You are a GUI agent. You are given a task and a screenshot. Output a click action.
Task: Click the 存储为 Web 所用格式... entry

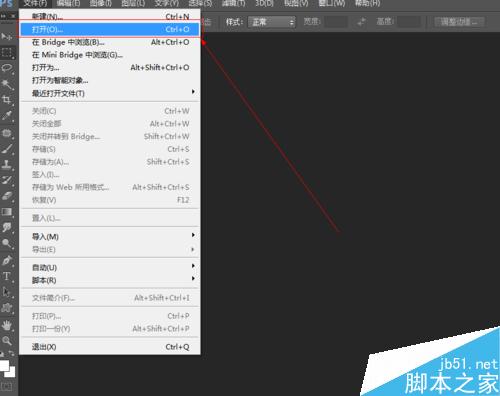[x=110, y=187]
